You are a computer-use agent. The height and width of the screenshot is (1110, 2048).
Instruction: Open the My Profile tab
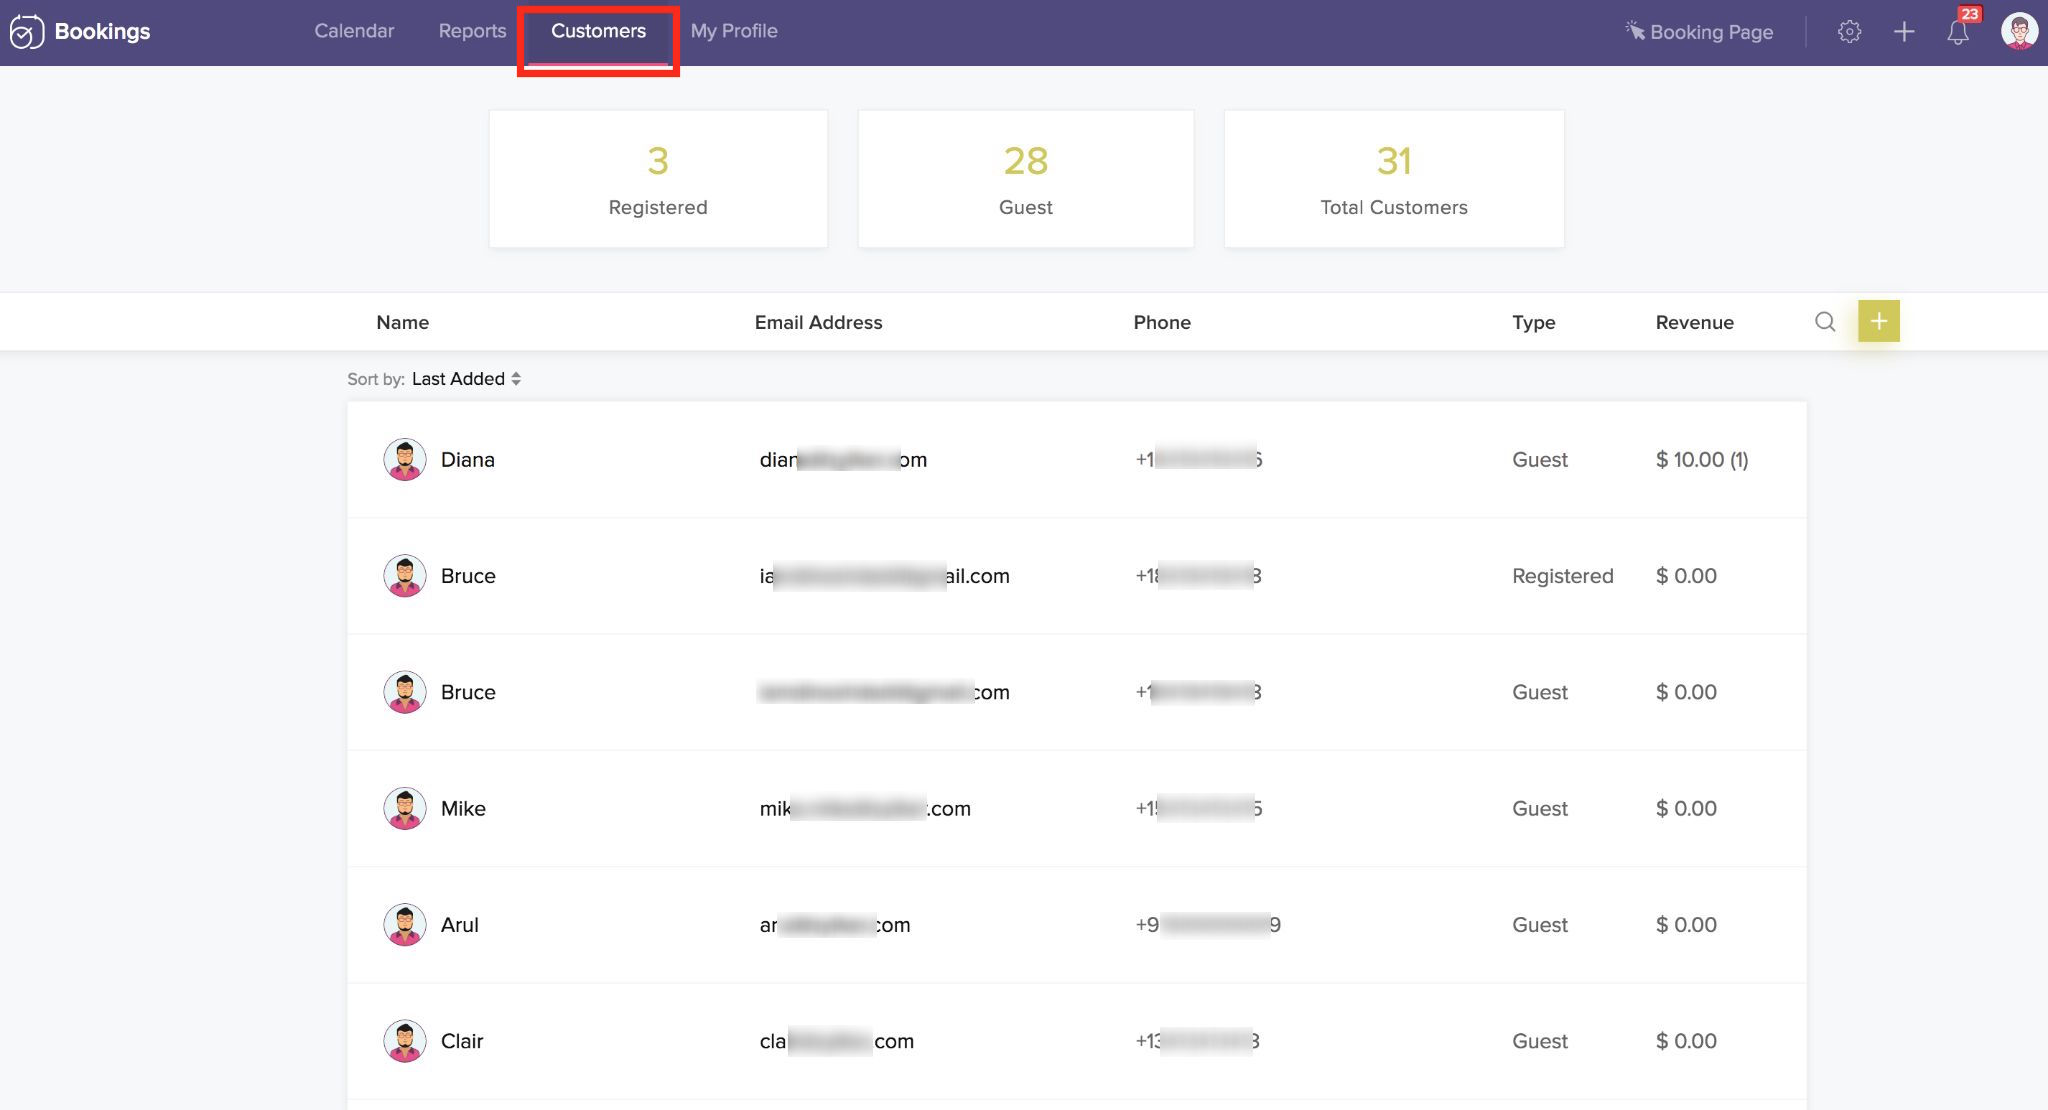tap(733, 31)
